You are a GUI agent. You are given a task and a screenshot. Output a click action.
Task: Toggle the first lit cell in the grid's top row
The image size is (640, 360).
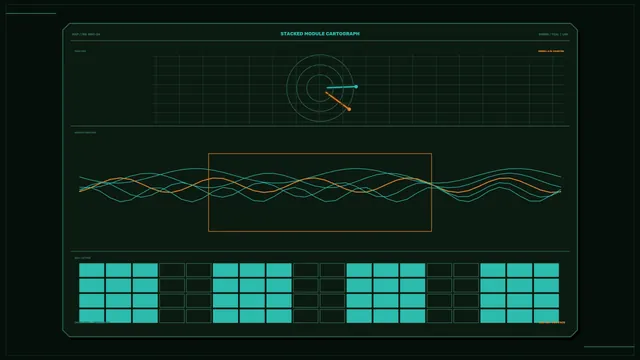point(91,270)
